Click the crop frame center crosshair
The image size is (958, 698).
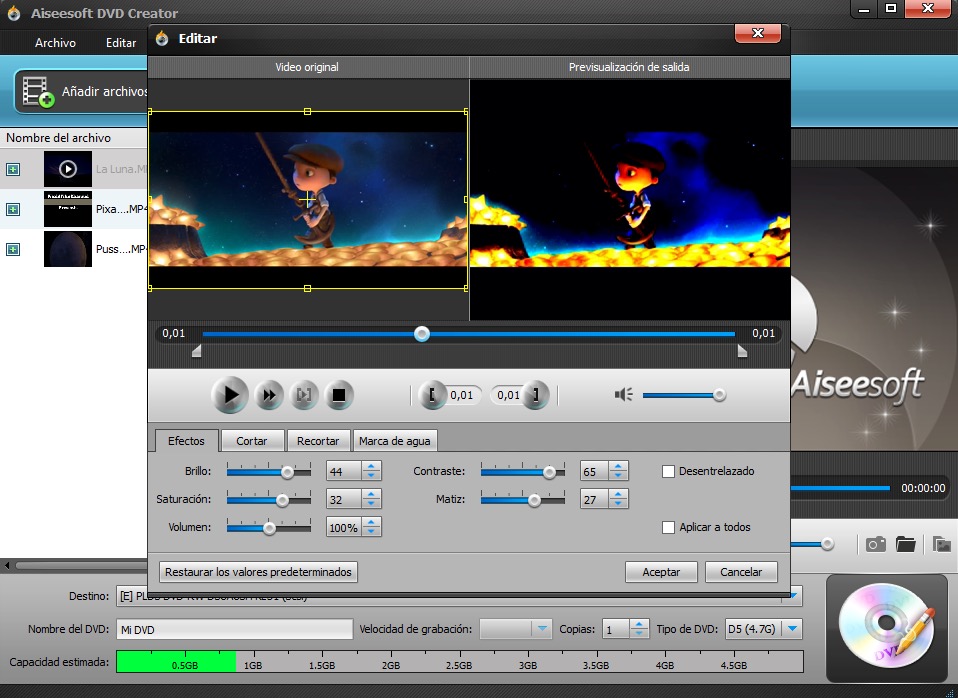[307, 199]
